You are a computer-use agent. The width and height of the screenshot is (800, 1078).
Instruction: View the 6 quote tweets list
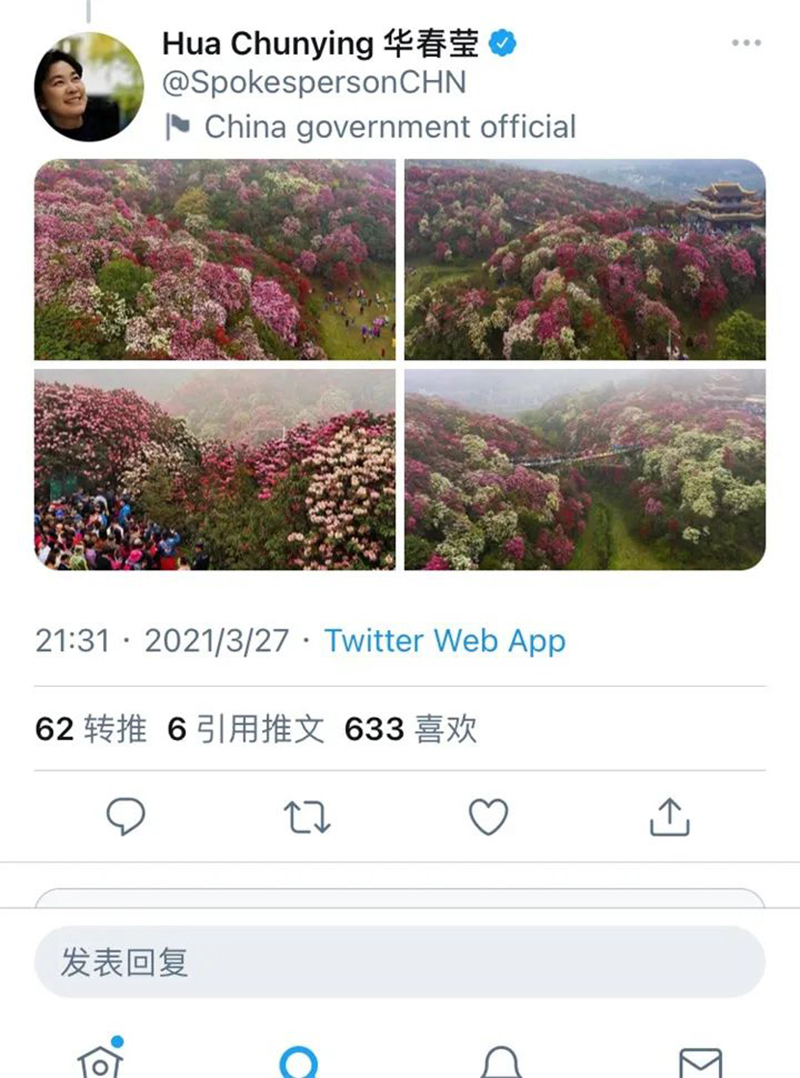click(x=245, y=729)
